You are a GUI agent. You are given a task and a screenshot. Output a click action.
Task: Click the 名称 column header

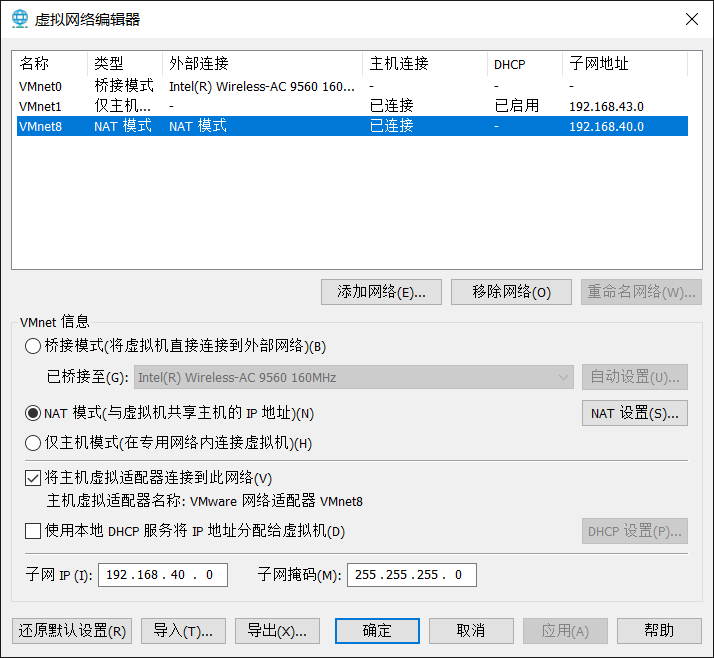[x=51, y=64]
